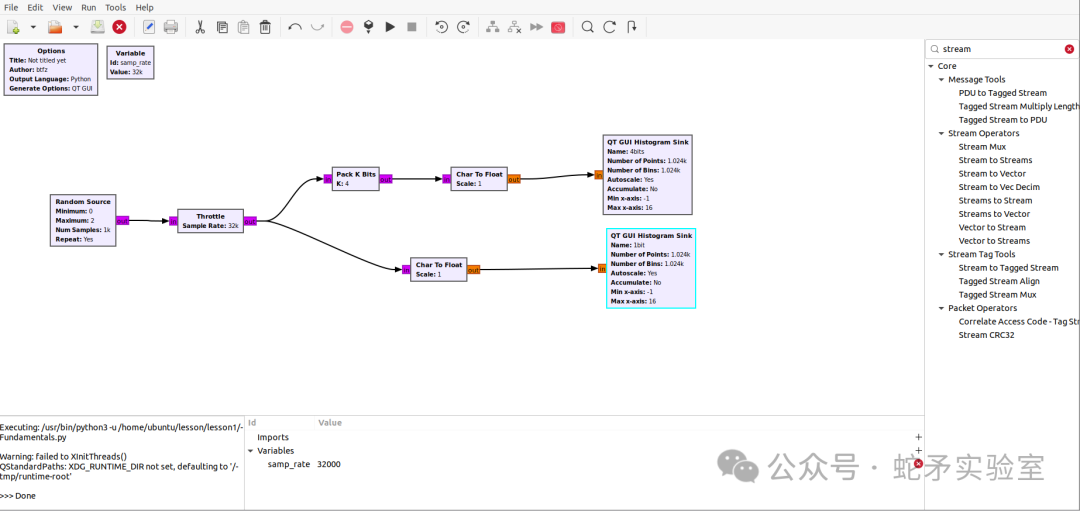Viewport: 1080px width, 511px height.
Task: Open an existing flow graph file
Action: pyautogui.click(x=55, y=27)
